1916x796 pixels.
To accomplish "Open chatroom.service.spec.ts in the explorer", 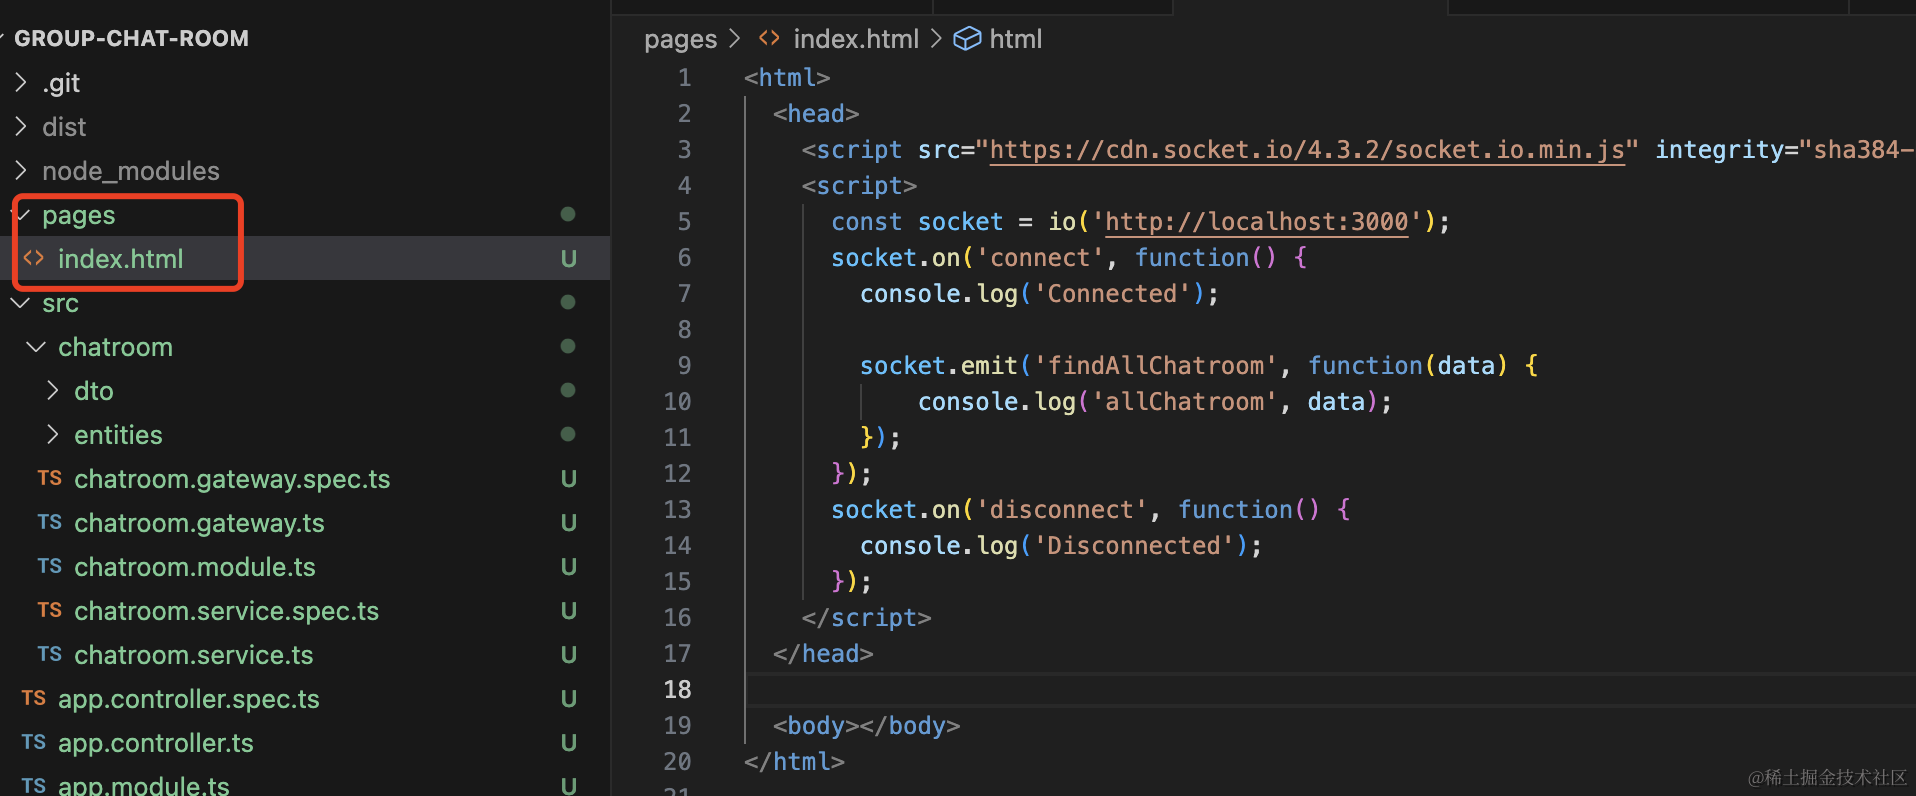I will click(x=226, y=611).
